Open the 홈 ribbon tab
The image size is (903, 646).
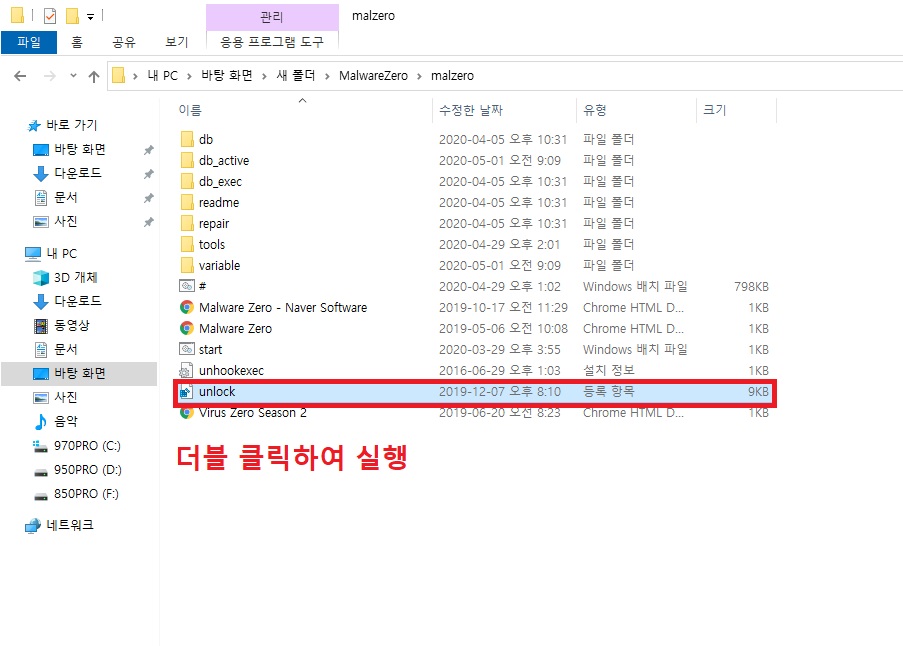77,42
